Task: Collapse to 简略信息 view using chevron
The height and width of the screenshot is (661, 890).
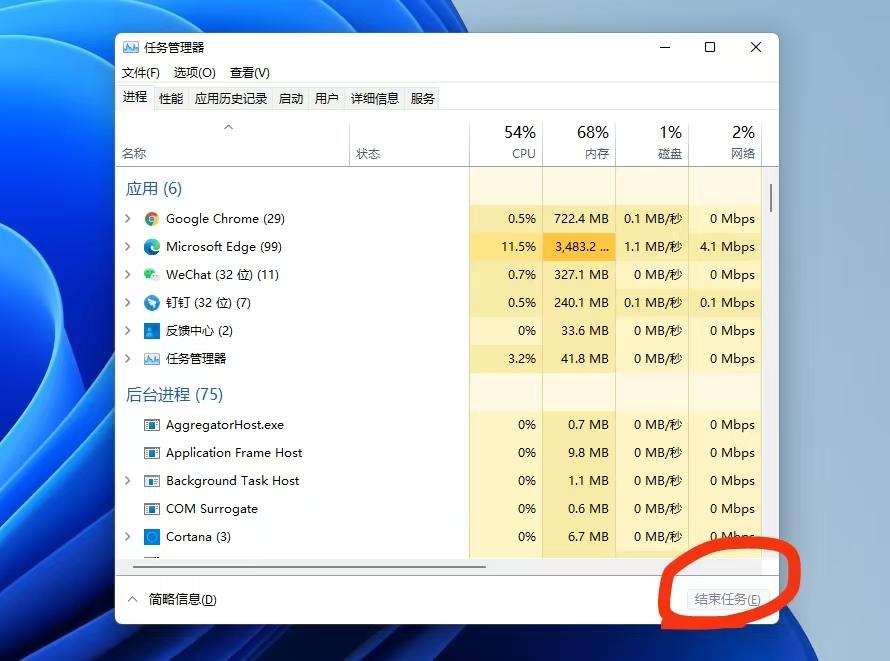Action: 132,599
